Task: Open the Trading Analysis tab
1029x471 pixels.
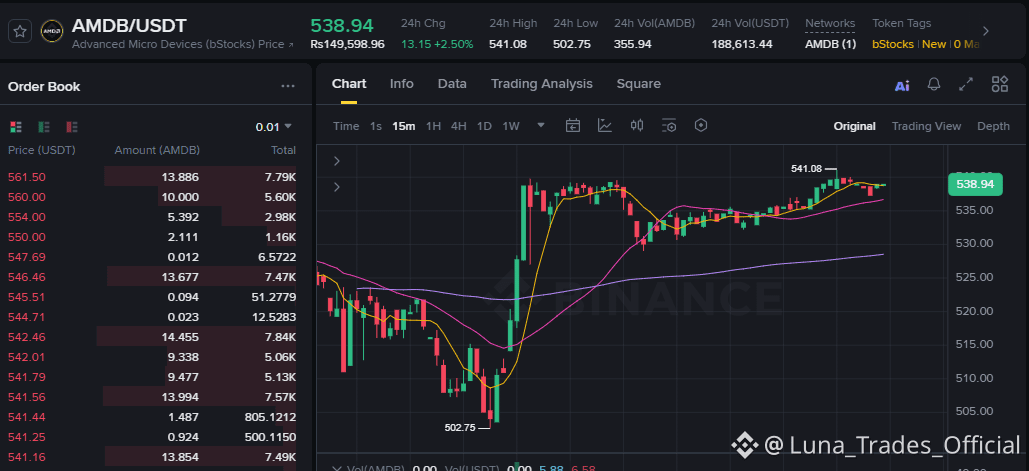Action: click(x=541, y=84)
